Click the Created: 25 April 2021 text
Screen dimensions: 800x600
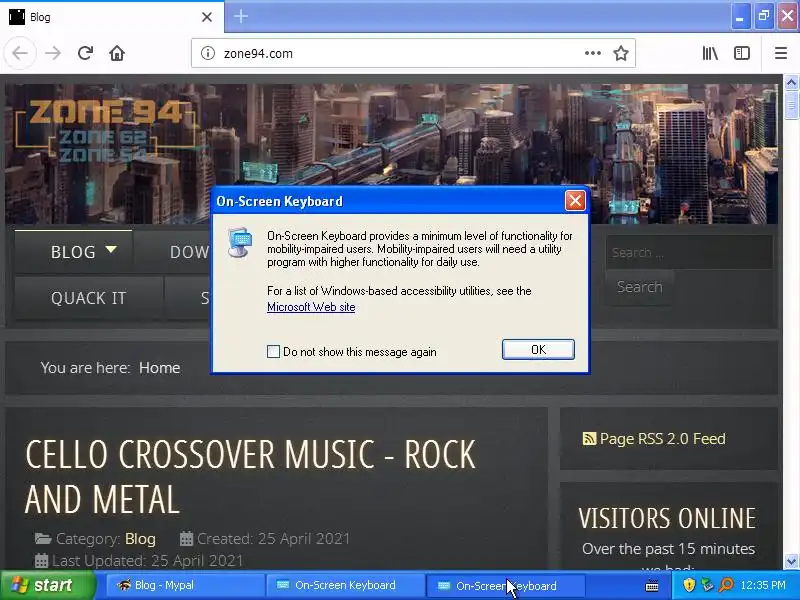[x=273, y=539]
